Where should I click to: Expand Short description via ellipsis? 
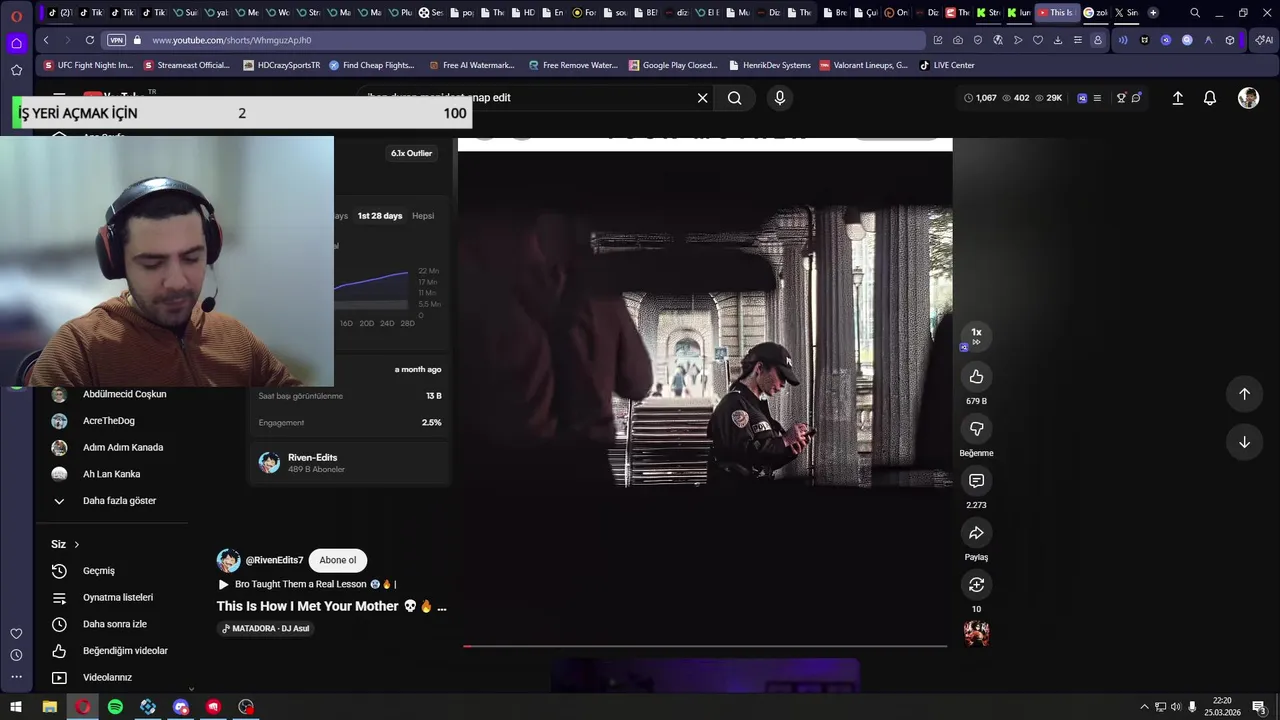click(x=442, y=606)
